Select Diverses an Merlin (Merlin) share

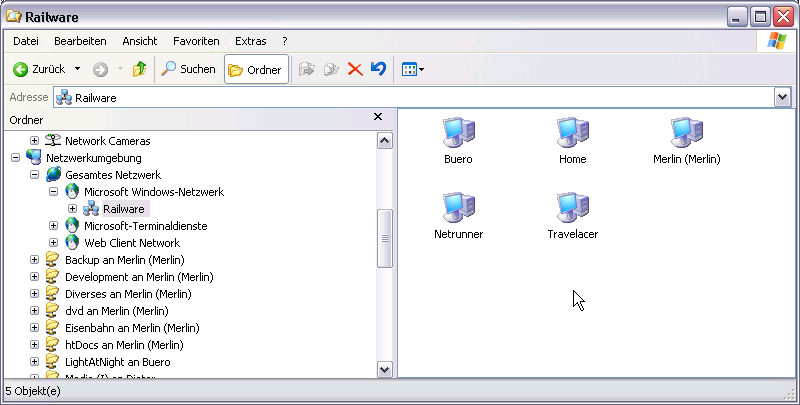[128, 294]
